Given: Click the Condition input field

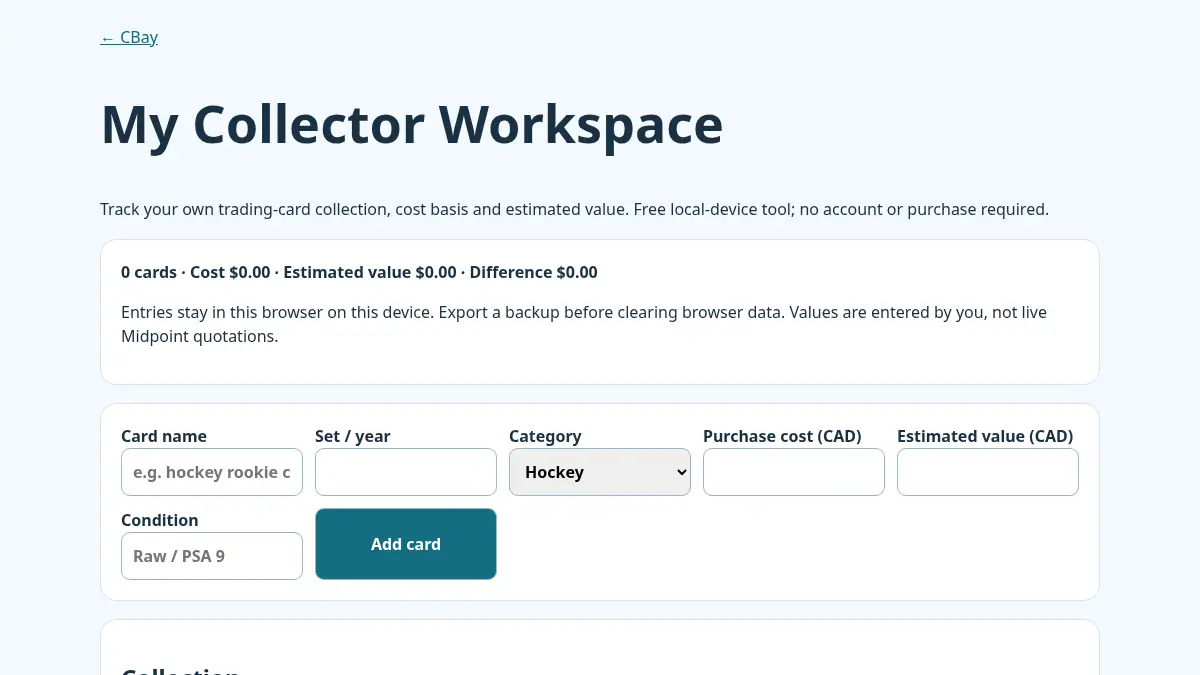Looking at the screenshot, I should pyautogui.click(x=212, y=556).
